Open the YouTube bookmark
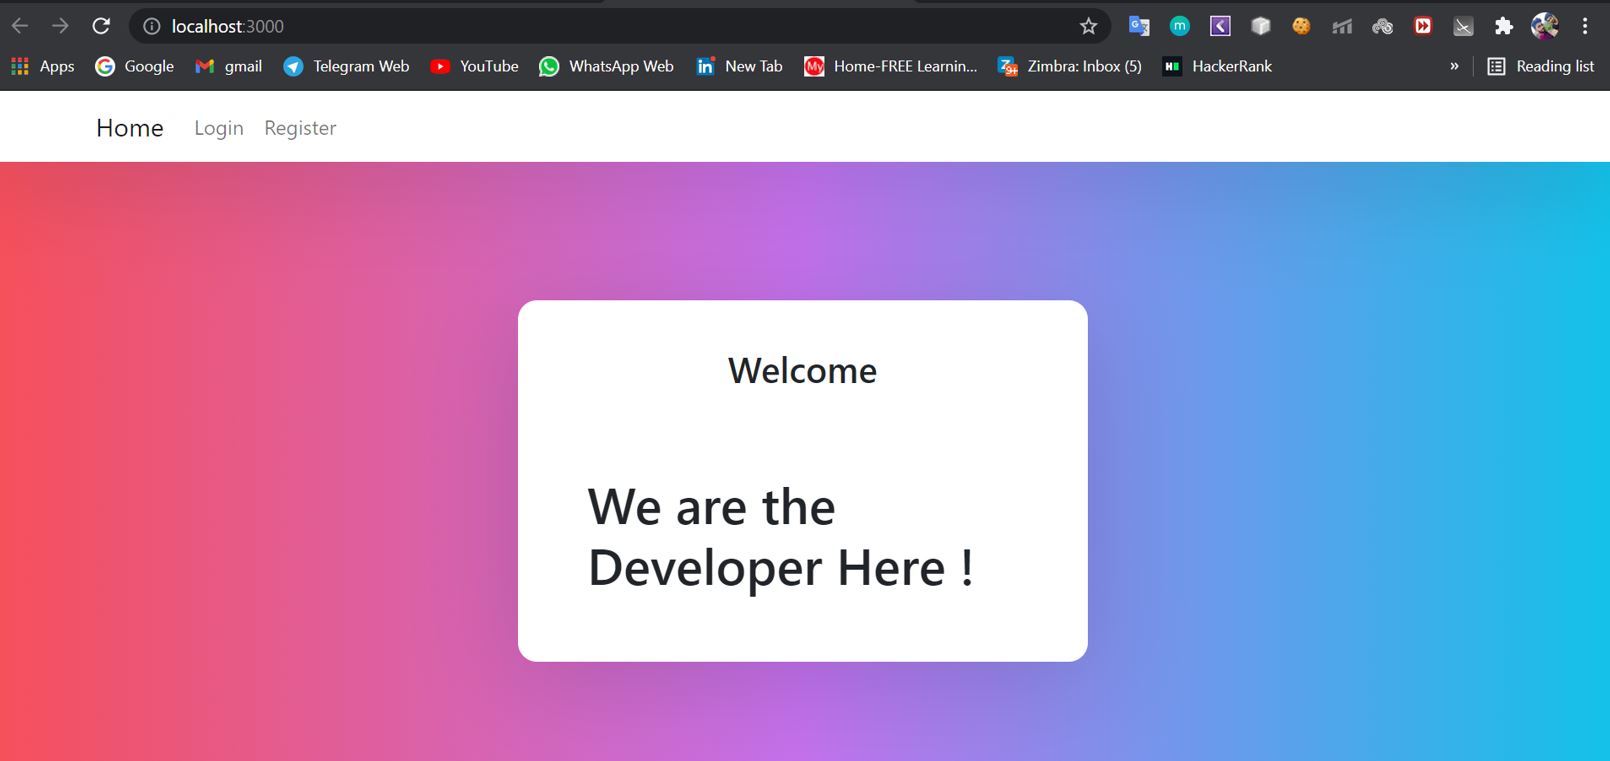Viewport: 1610px width, 761px height. coord(475,66)
